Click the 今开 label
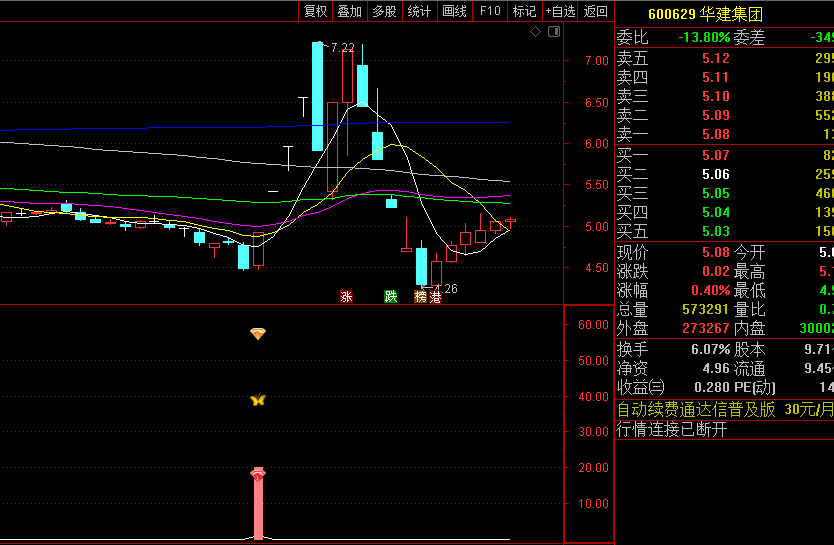 [749, 252]
